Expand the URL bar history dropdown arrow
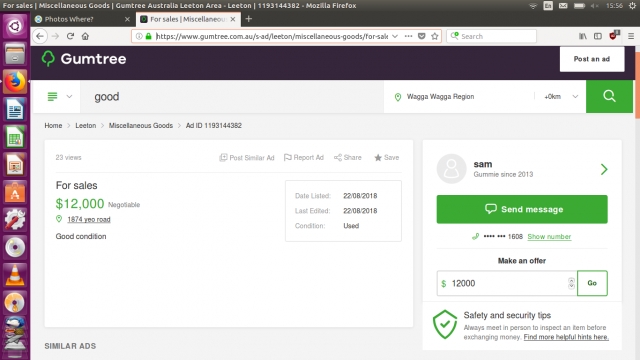640x360 pixels. tap(395, 36)
